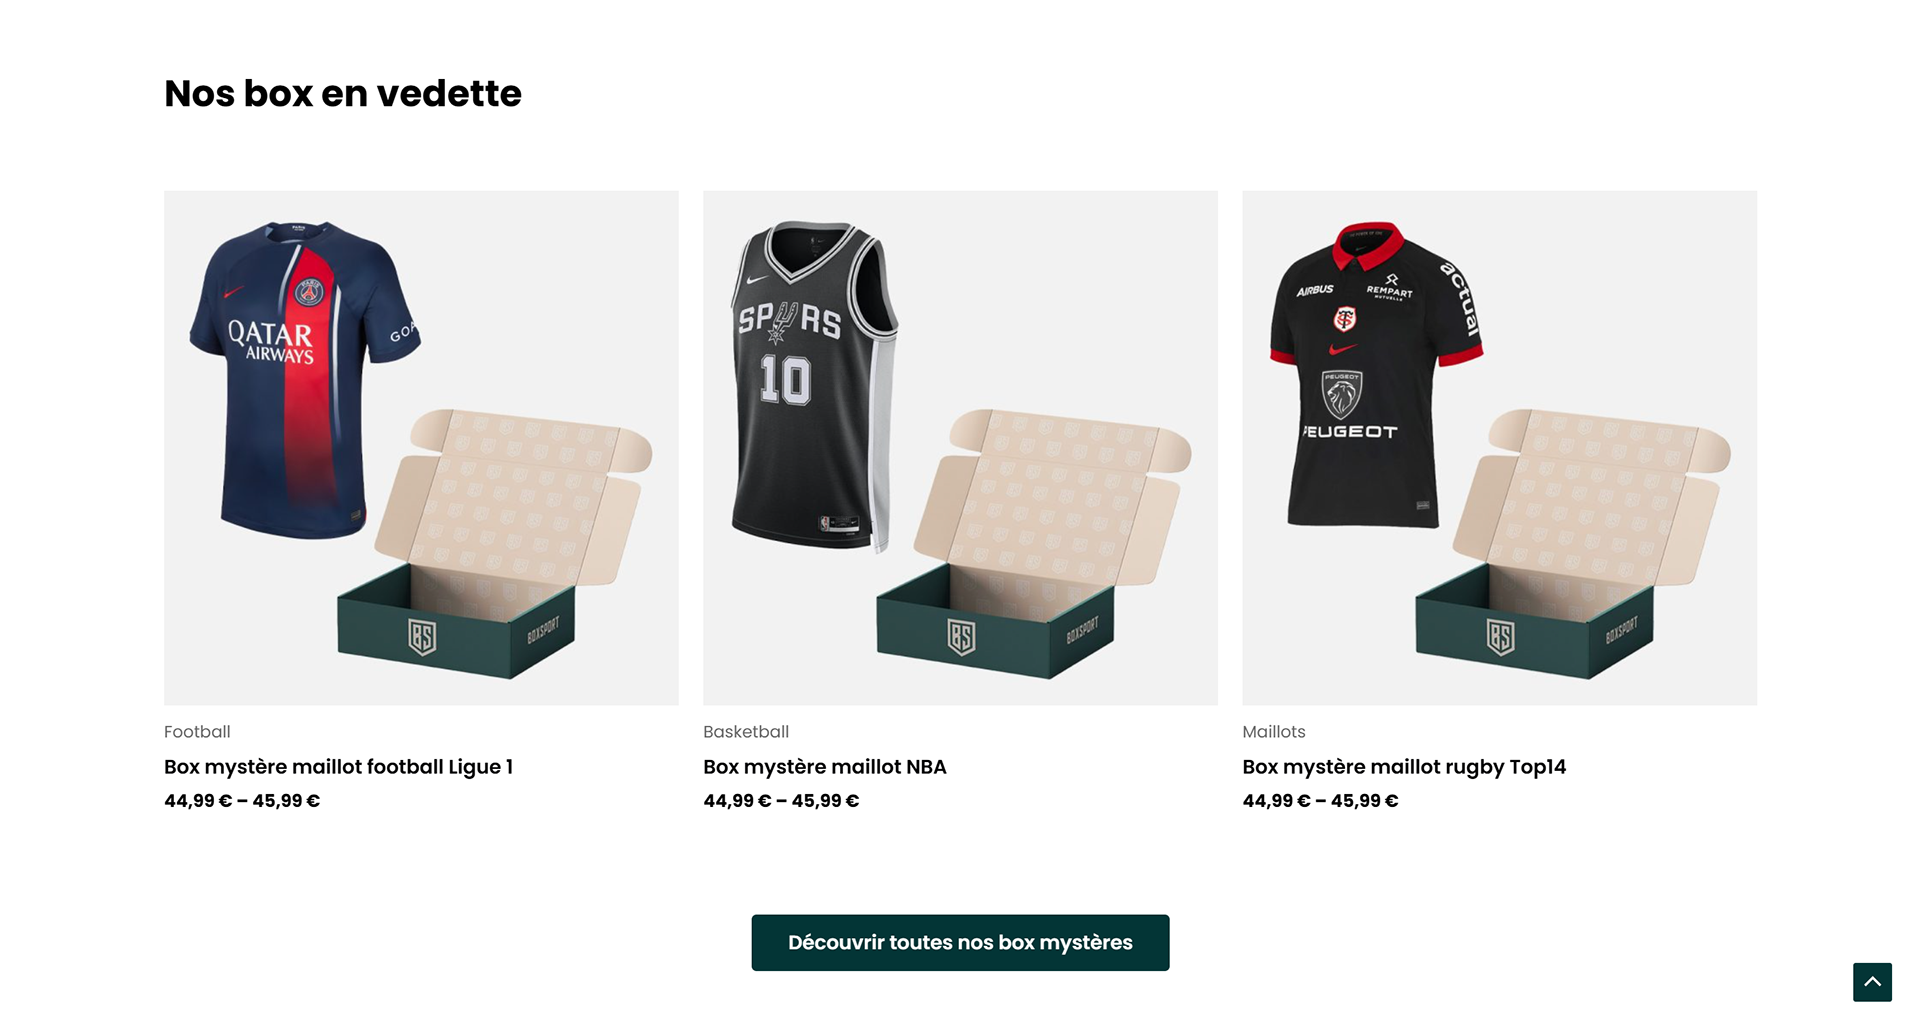Open Box mystère maillot rugby Top14
The width and height of the screenshot is (1920, 1031).
pyautogui.click(x=1404, y=767)
